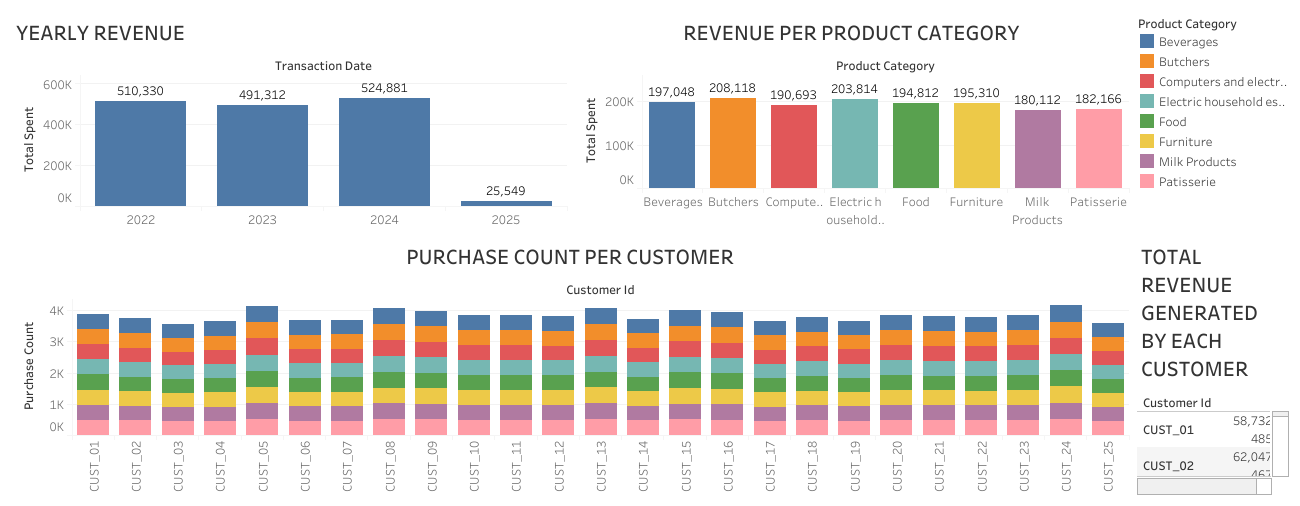Click the Purchase Count axis title
Image resolution: width=1300 pixels, height=506 pixels.
[x=31, y=367]
